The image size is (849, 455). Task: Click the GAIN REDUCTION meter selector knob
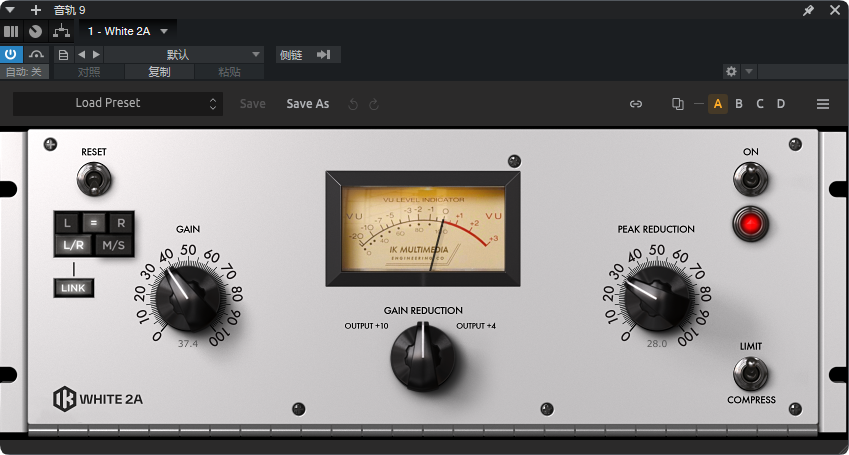coord(423,356)
